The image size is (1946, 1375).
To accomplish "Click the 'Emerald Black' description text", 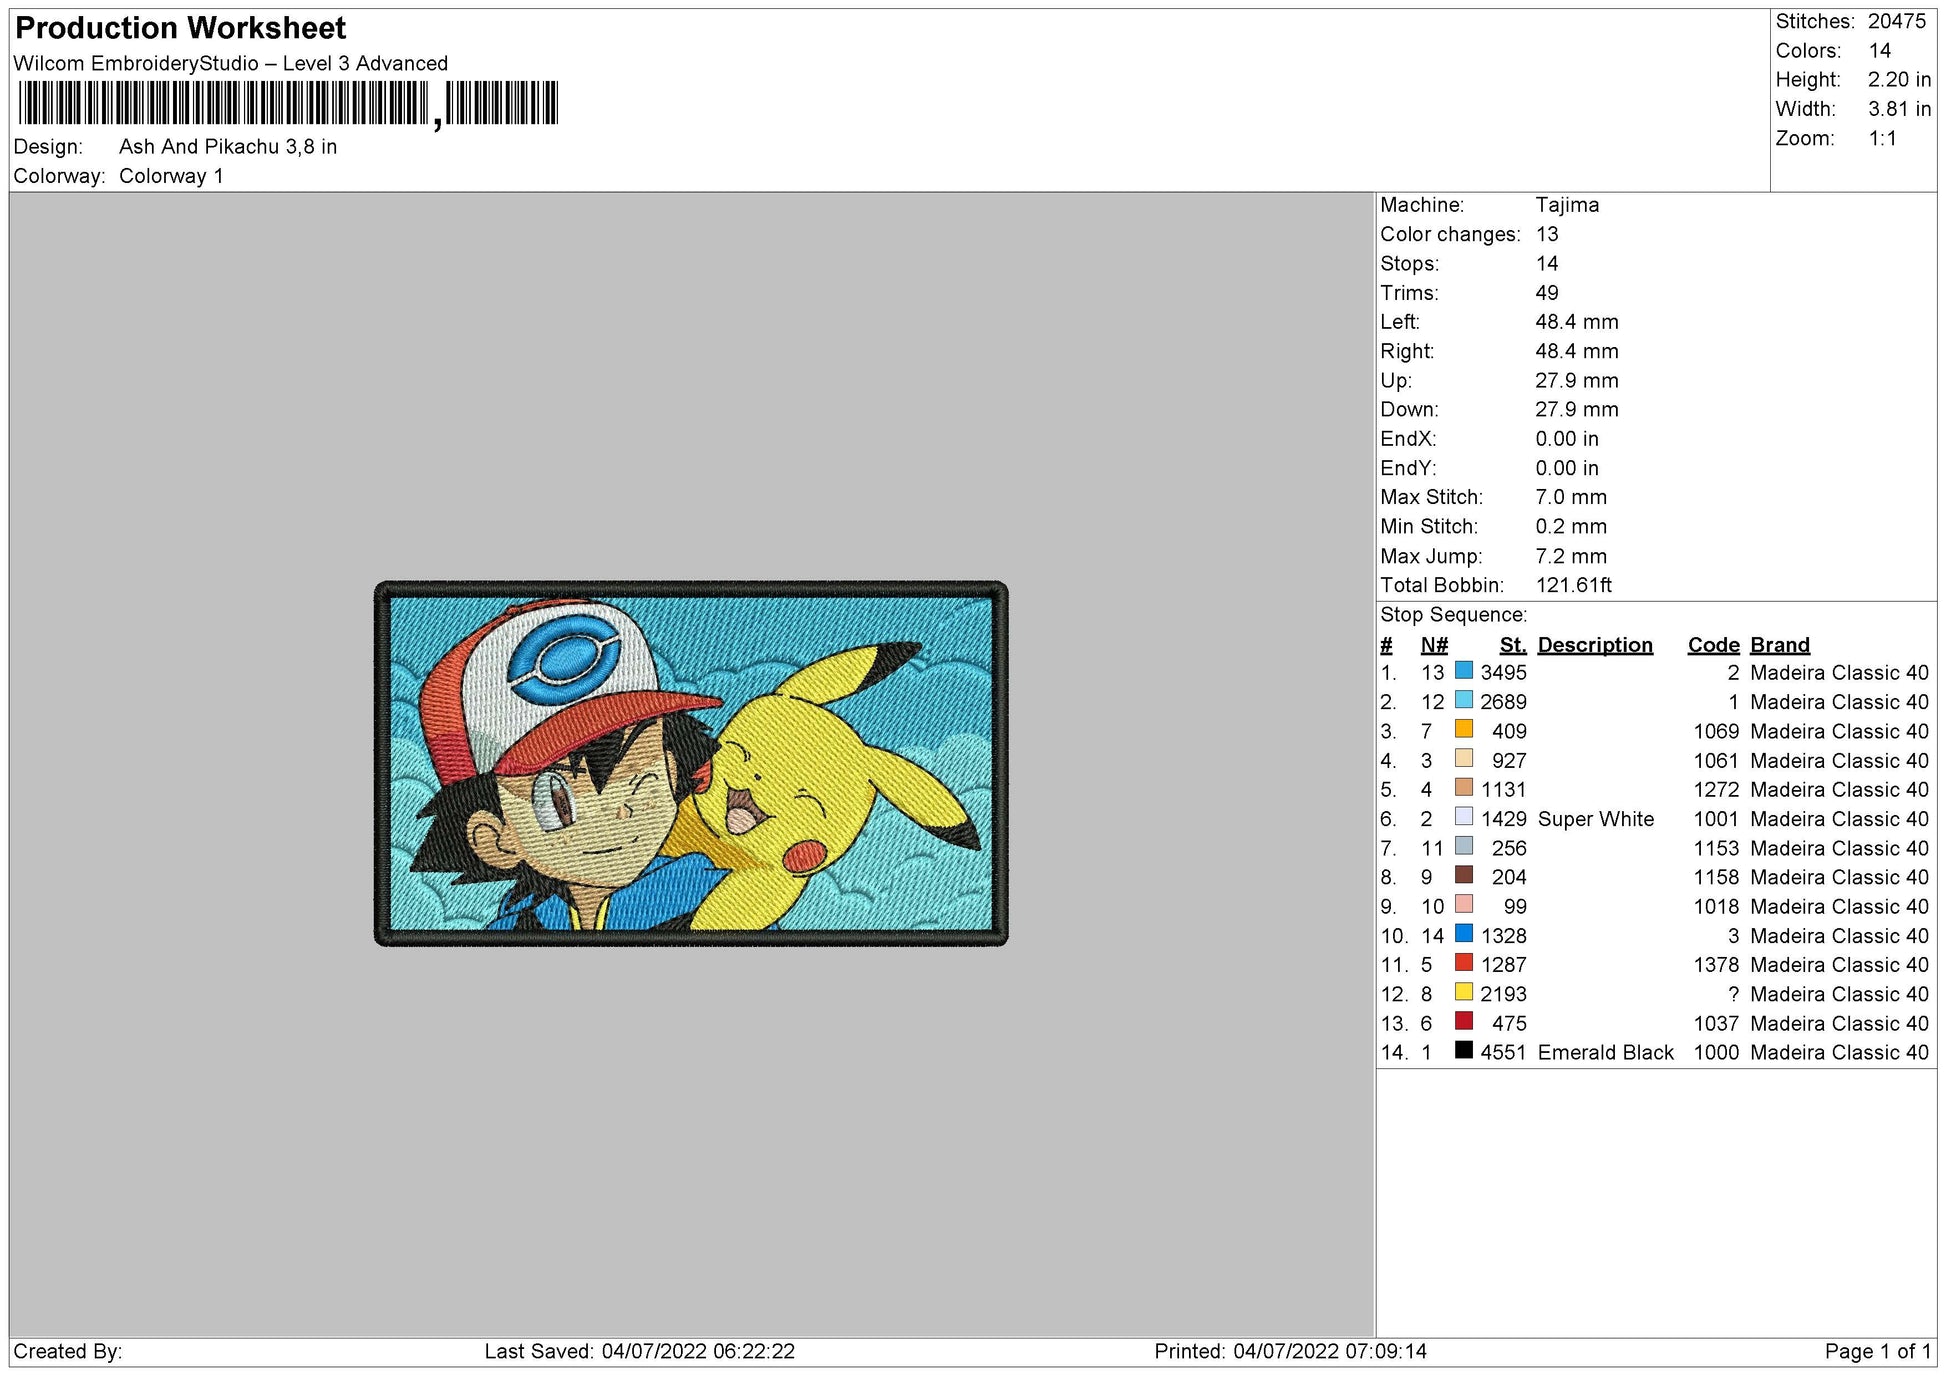I will 1606,1053.
